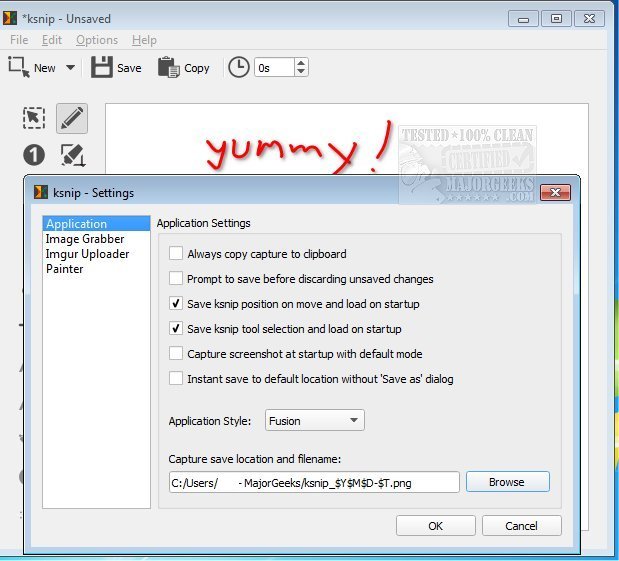Click the 0s delay input field
619x561 pixels.
click(274, 68)
